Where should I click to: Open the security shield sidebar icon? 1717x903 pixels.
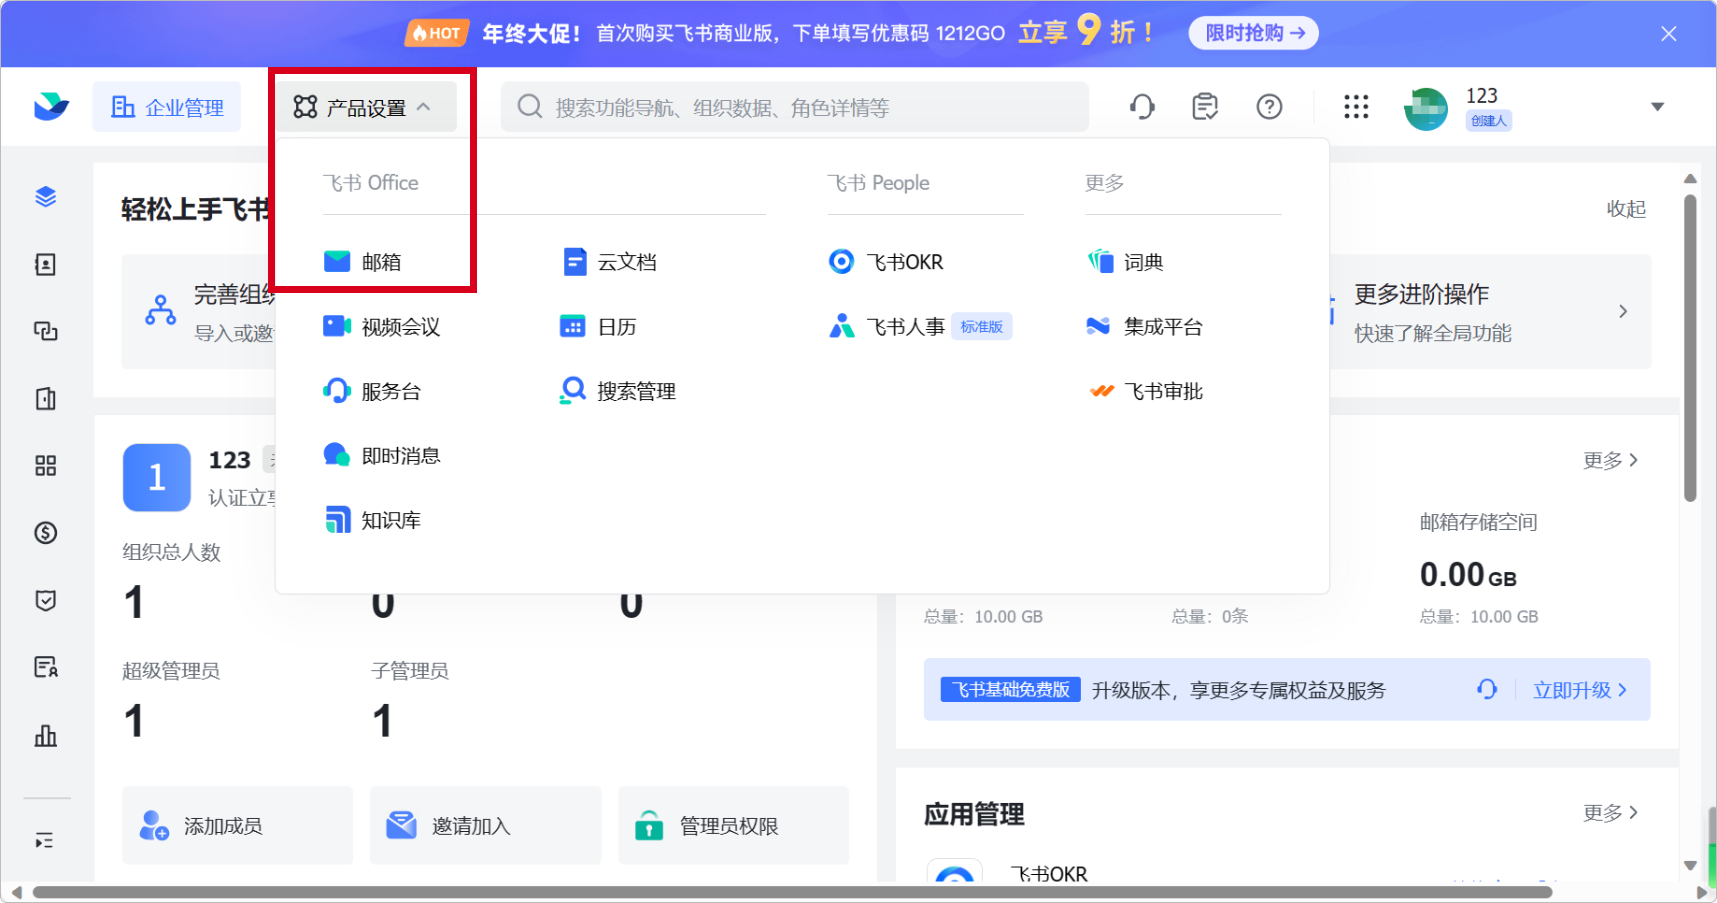click(46, 600)
